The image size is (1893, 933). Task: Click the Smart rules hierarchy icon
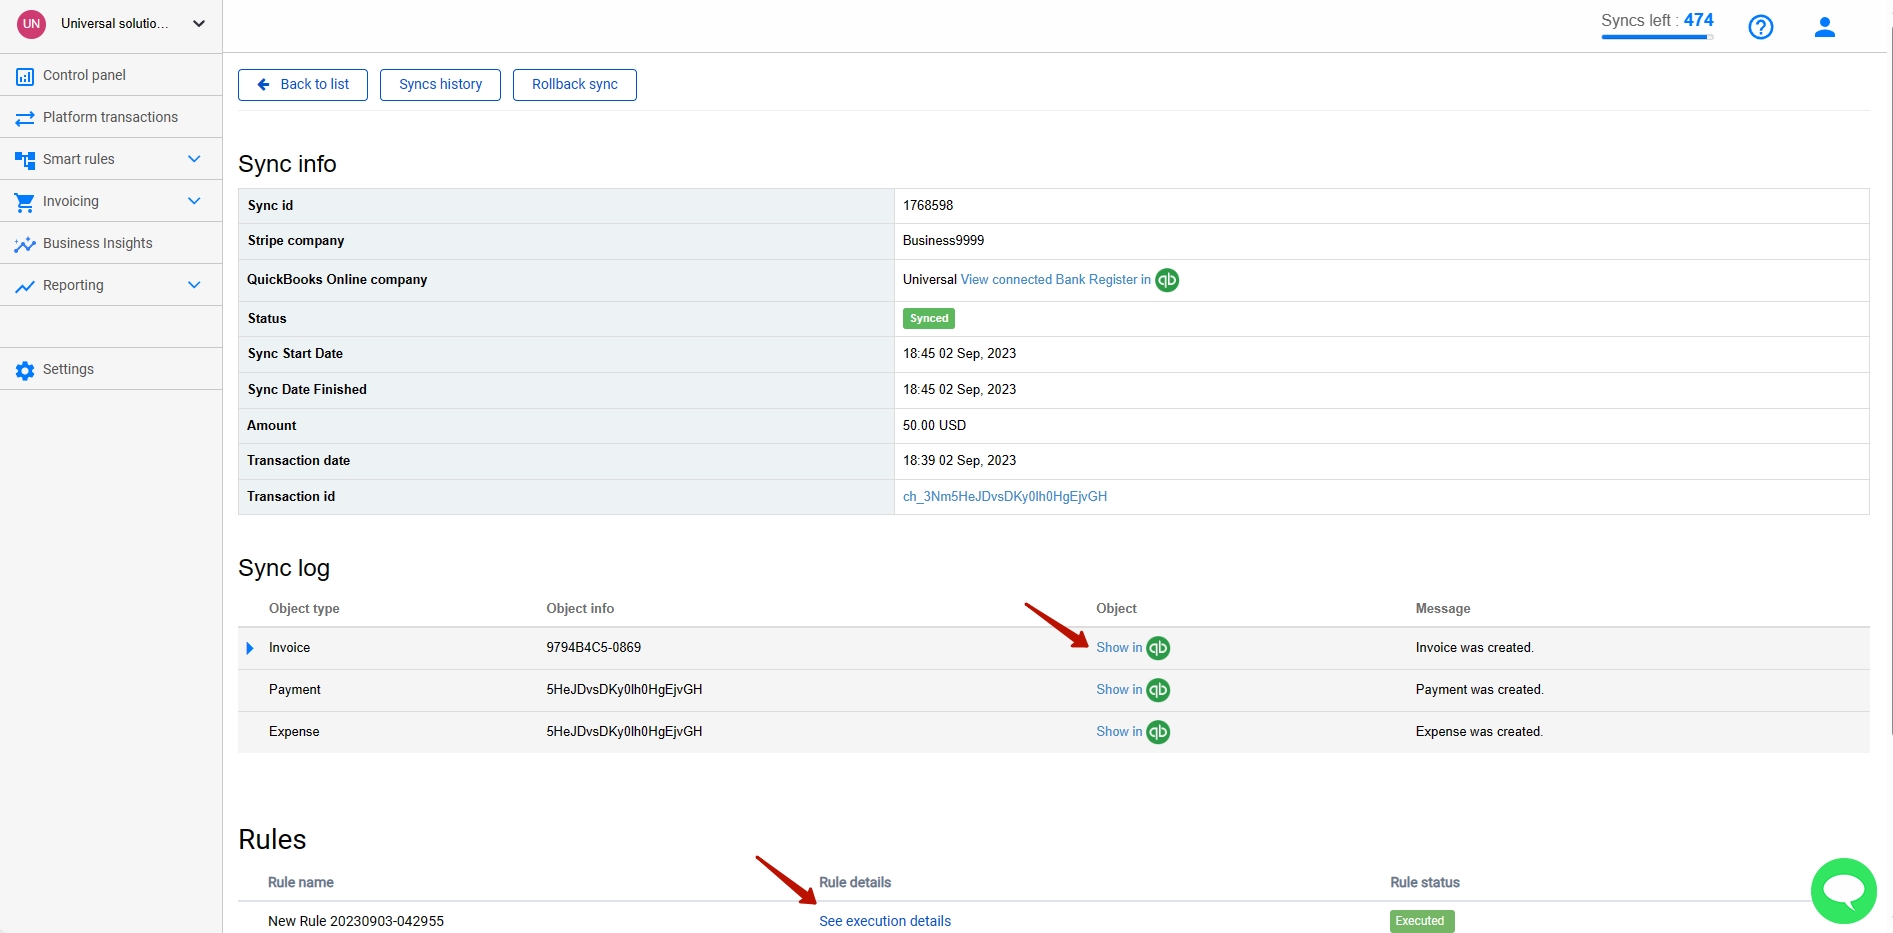tap(24, 158)
